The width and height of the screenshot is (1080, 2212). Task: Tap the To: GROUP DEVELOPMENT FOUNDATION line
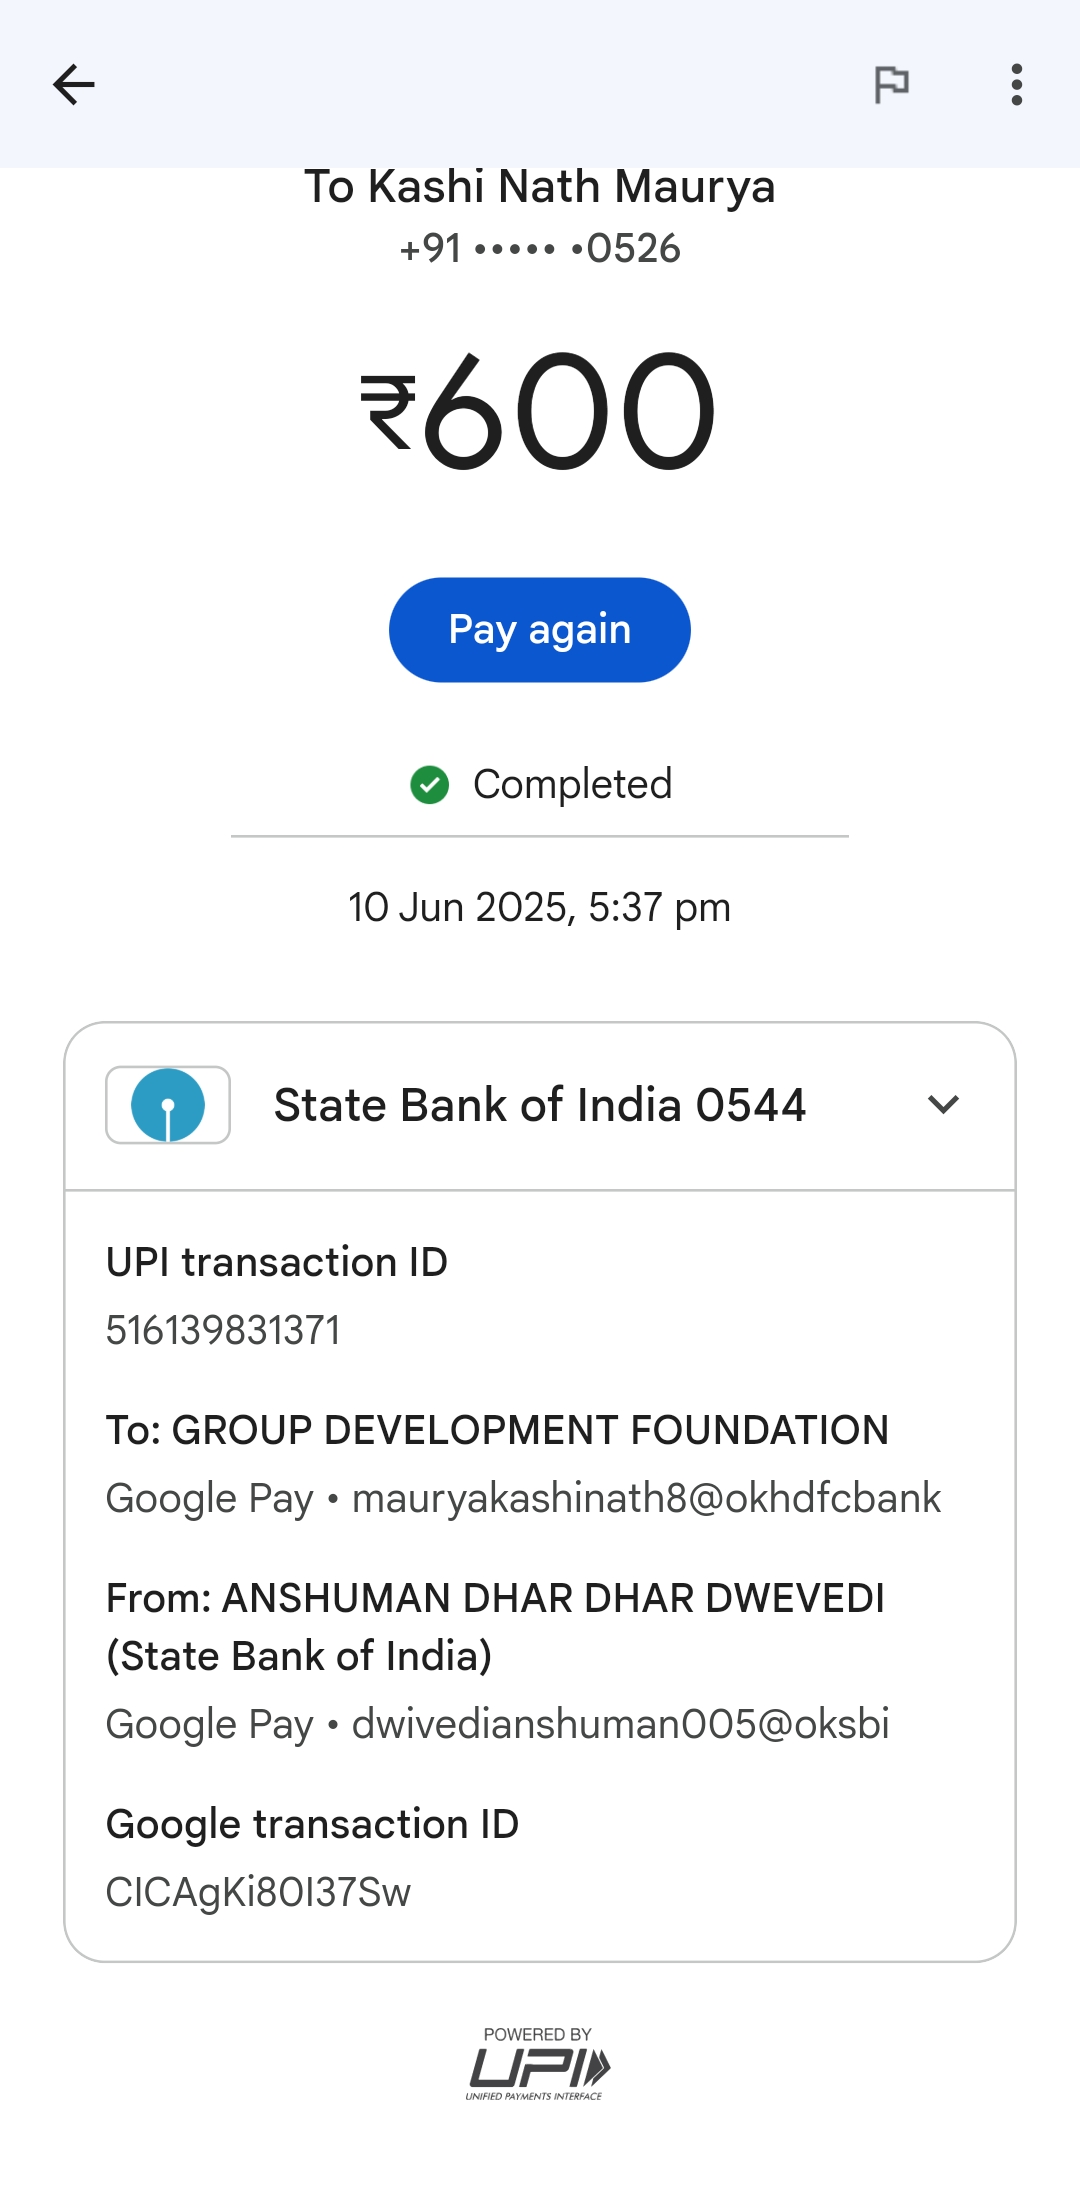click(x=497, y=1431)
